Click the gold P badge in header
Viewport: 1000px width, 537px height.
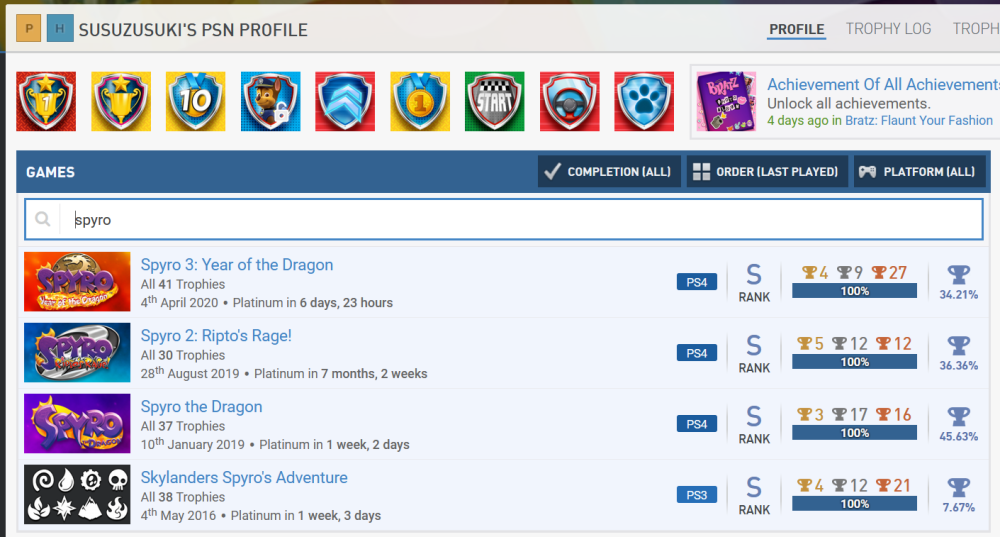pyautogui.click(x=30, y=29)
